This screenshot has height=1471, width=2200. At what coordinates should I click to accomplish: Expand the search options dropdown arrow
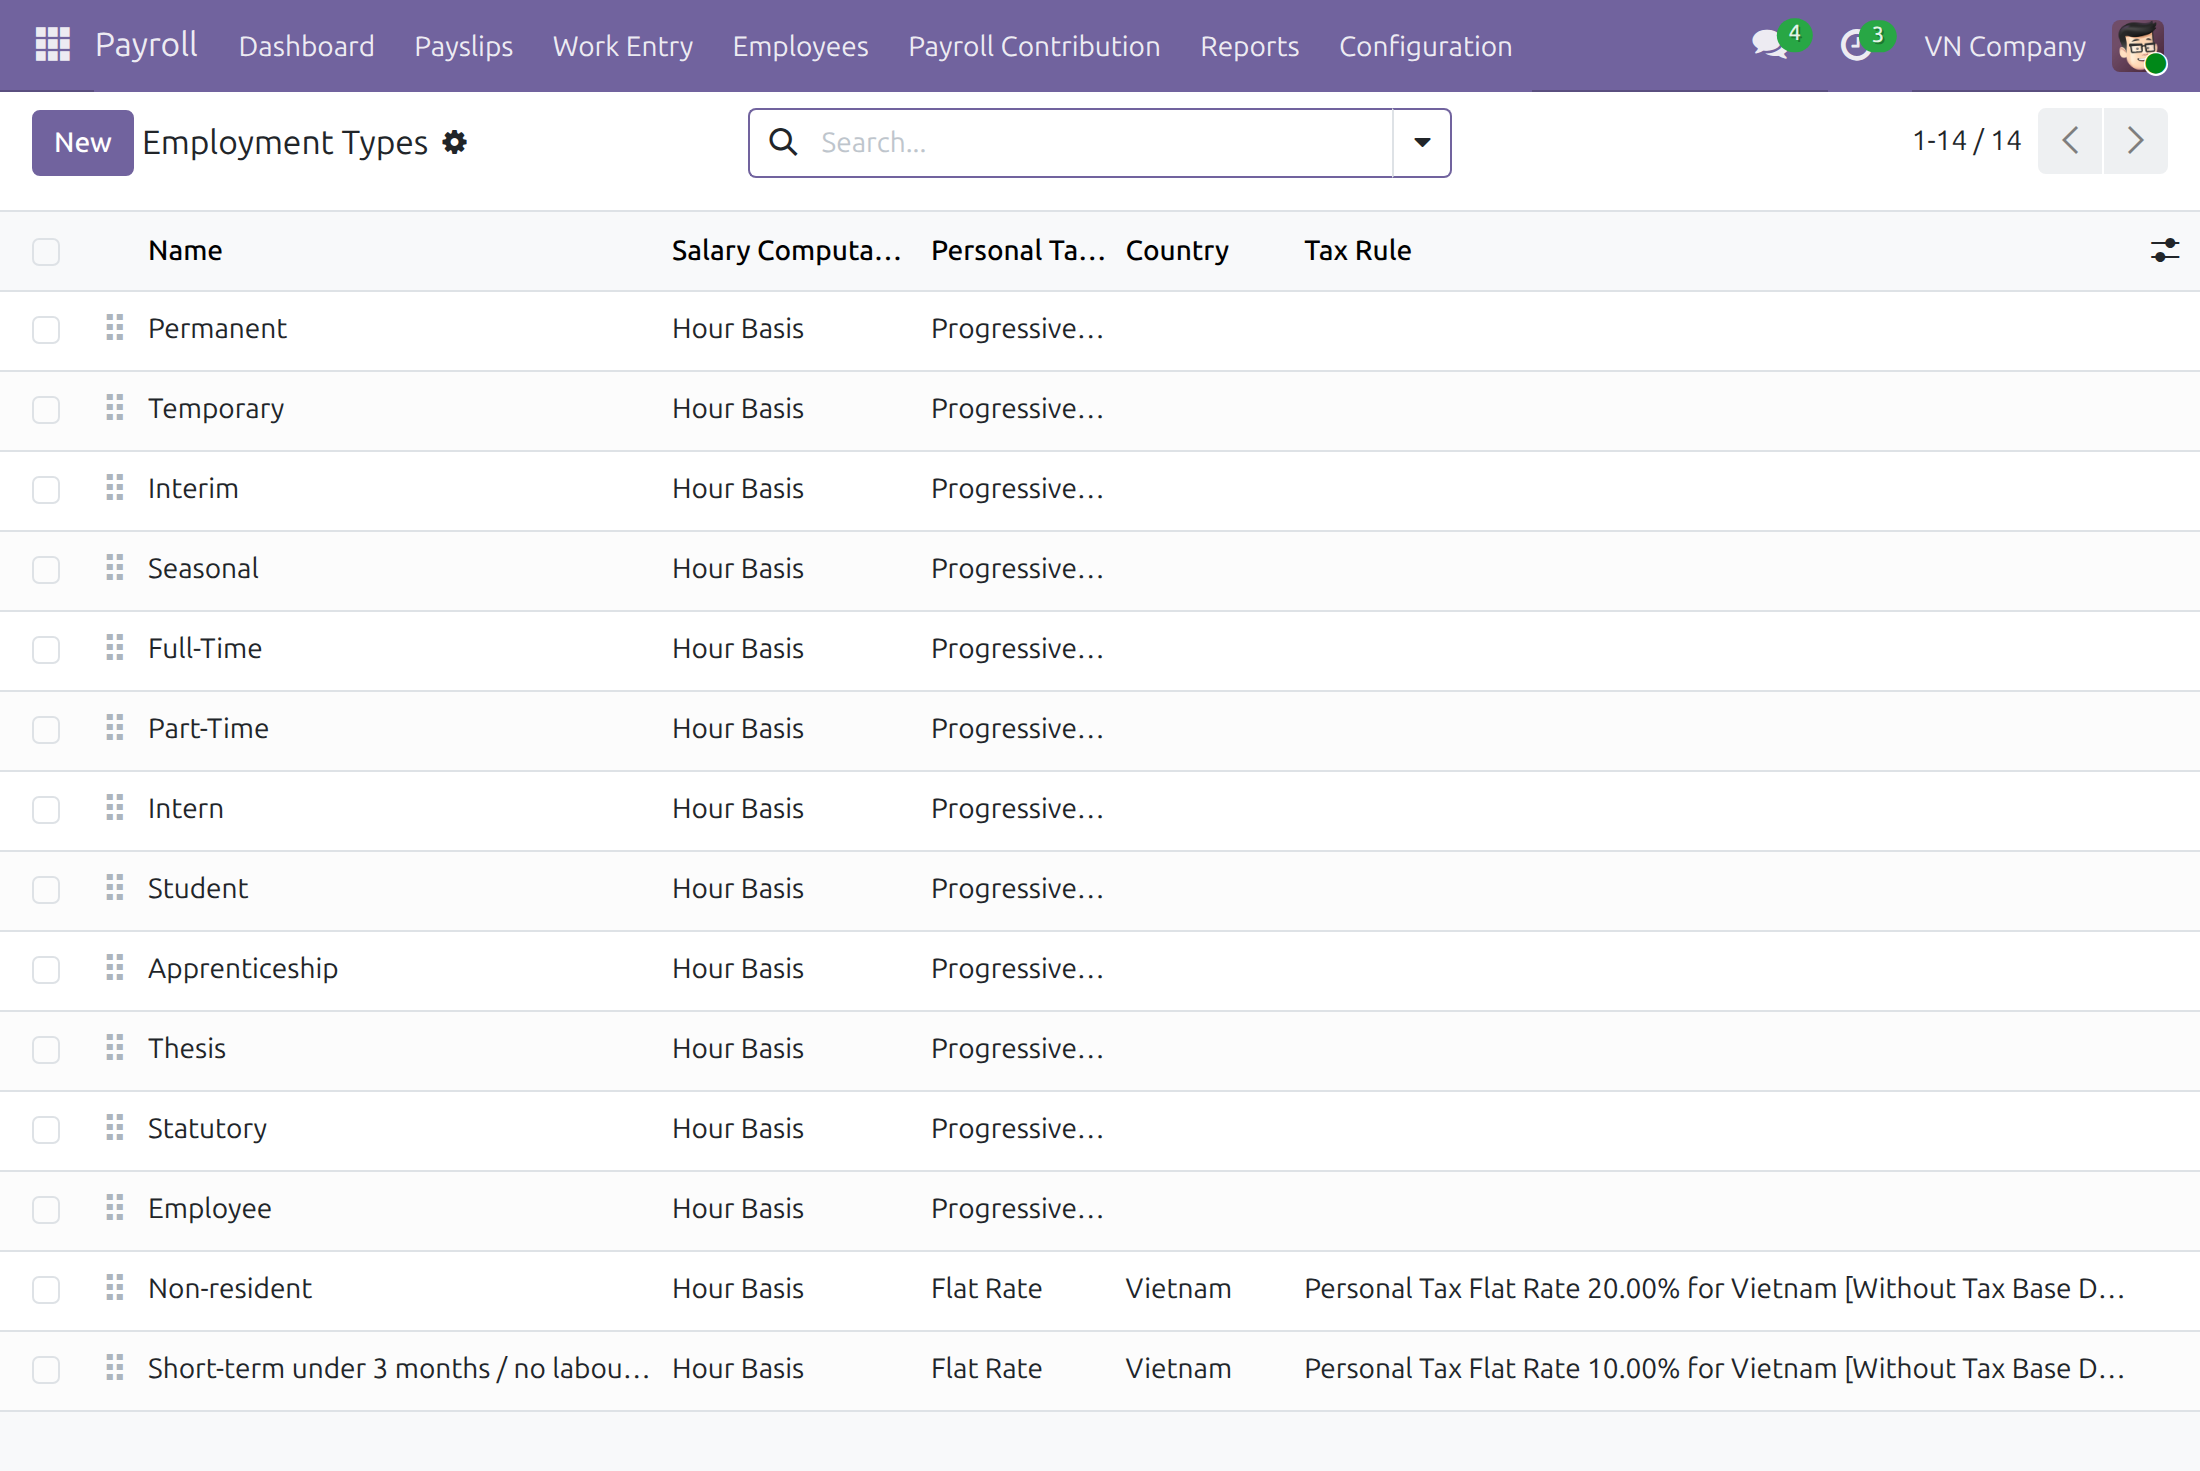[x=1422, y=143]
